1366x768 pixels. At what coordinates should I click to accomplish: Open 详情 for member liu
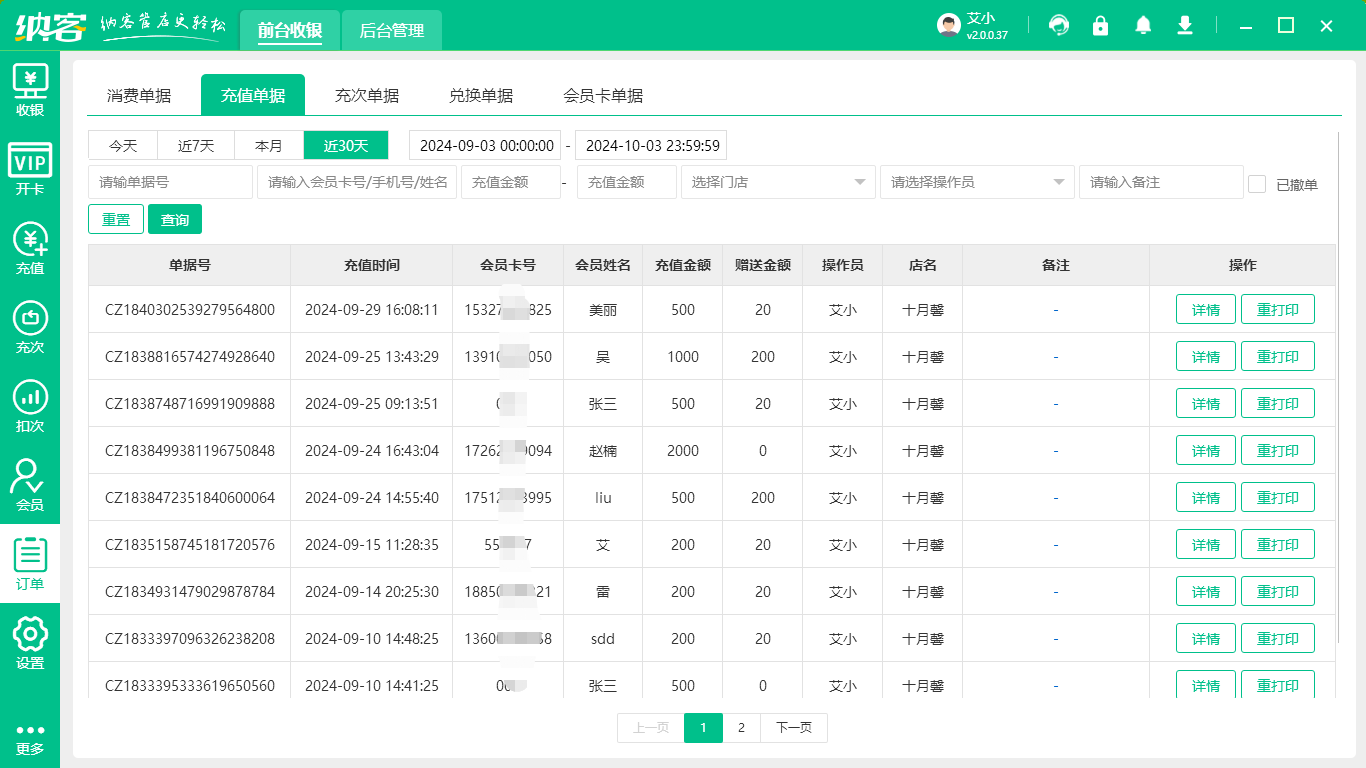tap(1206, 498)
